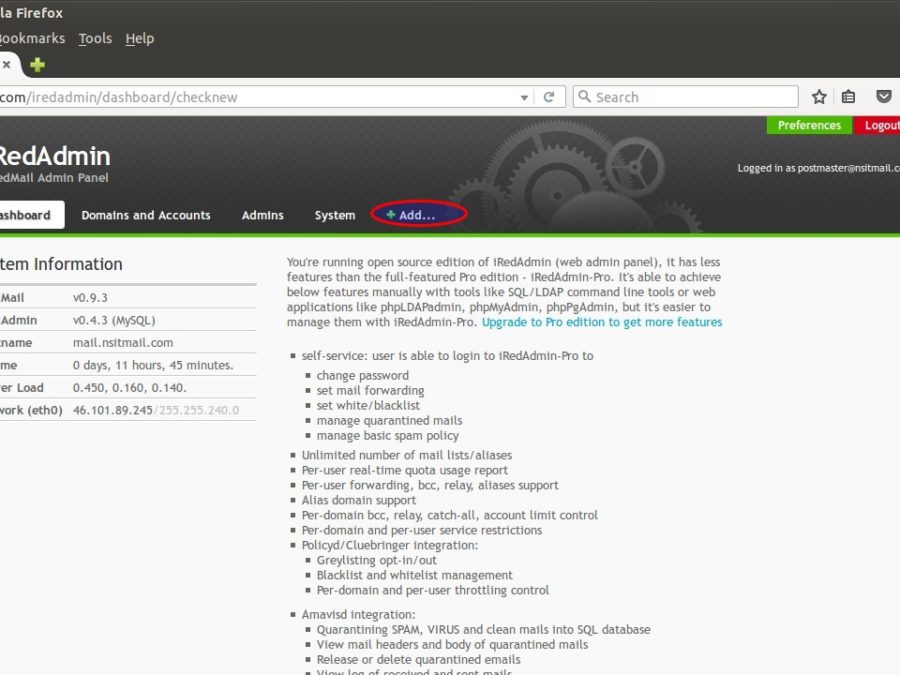Bookmark this page with the star icon
The image size is (900, 675).
819,97
